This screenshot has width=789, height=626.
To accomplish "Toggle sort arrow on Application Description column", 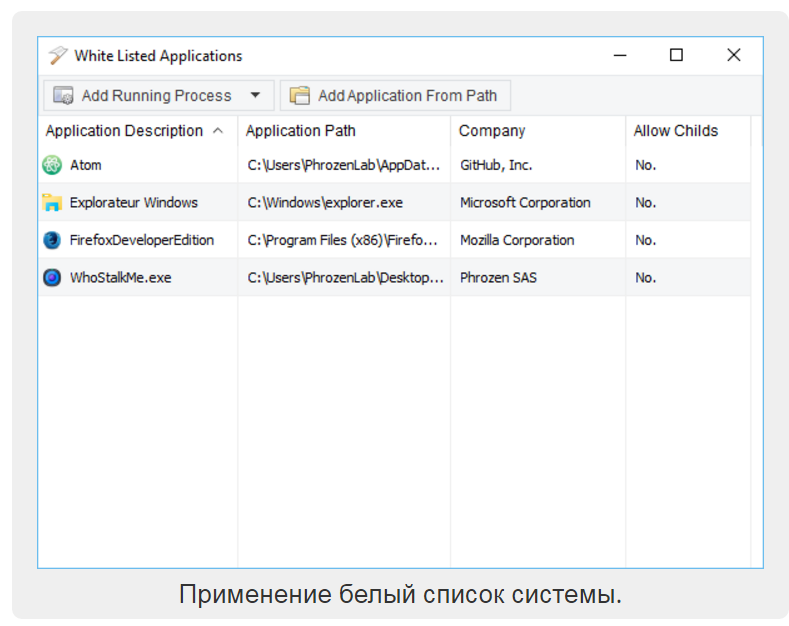I will 218,131.
